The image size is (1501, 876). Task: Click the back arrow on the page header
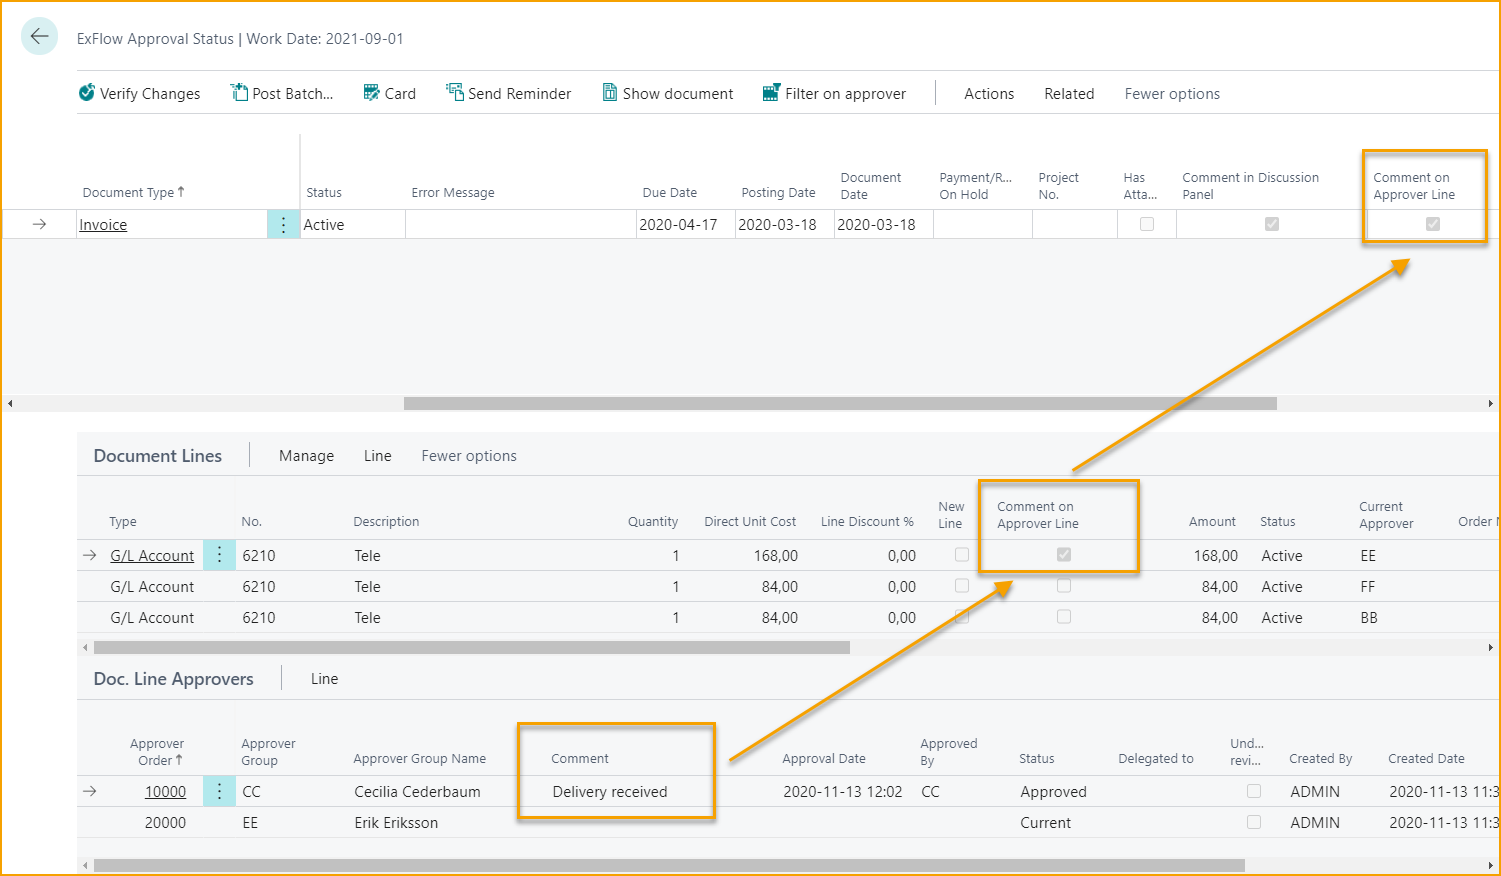click(39, 36)
